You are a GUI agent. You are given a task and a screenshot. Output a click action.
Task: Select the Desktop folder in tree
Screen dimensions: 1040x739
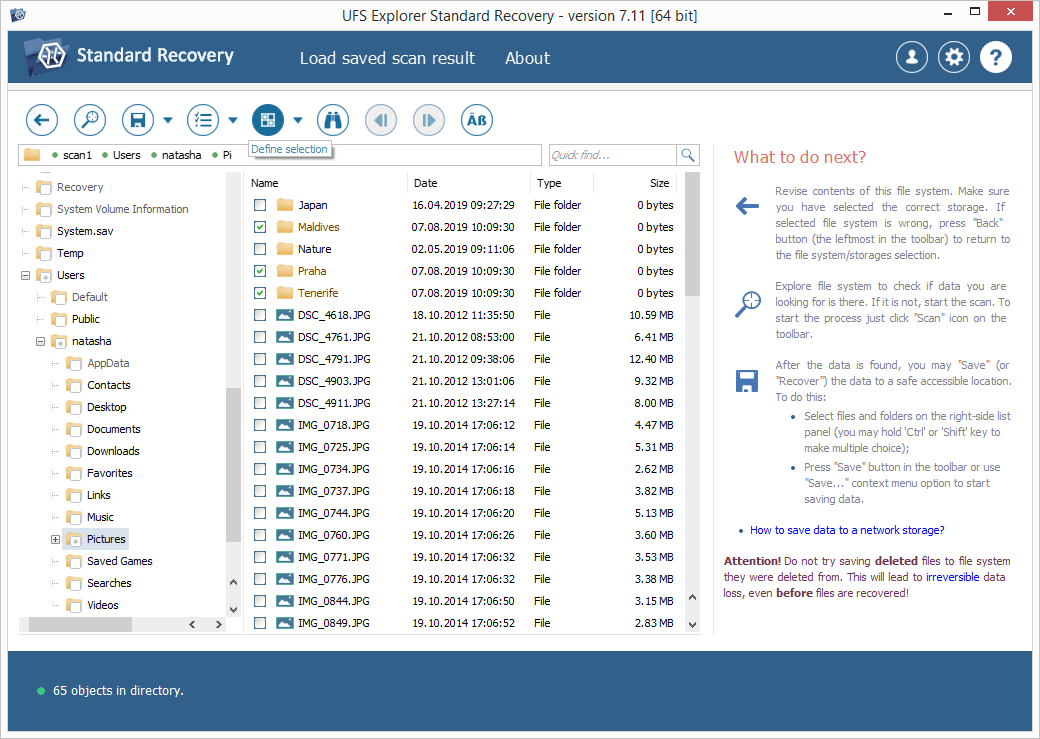[x=106, y=407]
